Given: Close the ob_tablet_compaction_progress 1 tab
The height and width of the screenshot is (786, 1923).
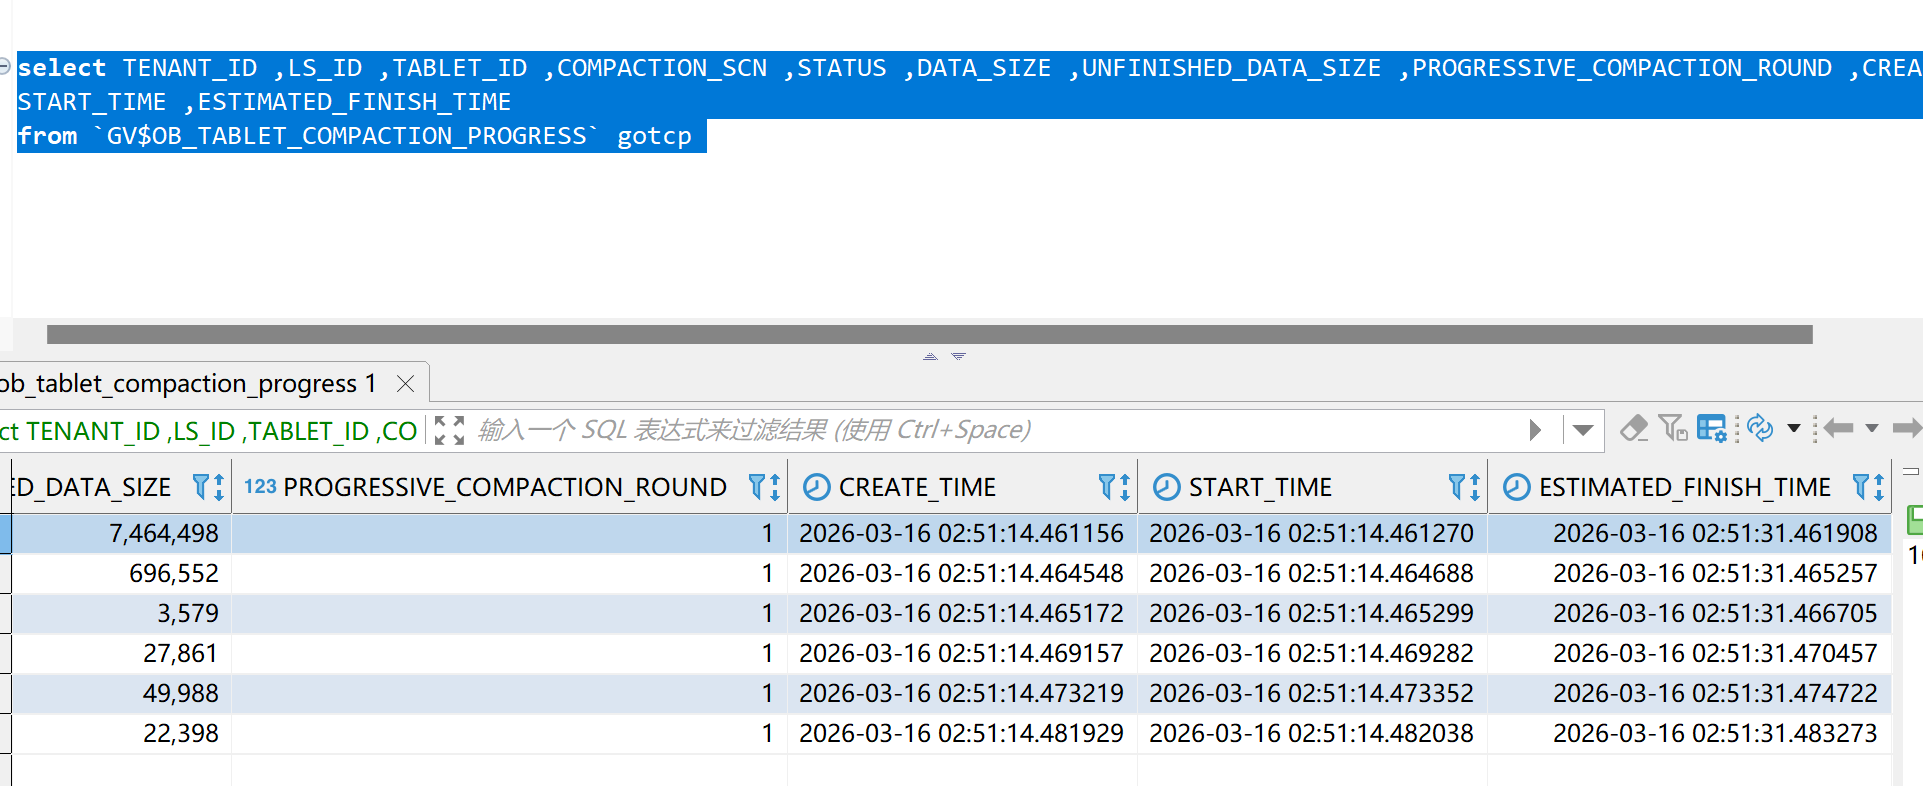Looking at the screenshot, I should pos(405,384).
